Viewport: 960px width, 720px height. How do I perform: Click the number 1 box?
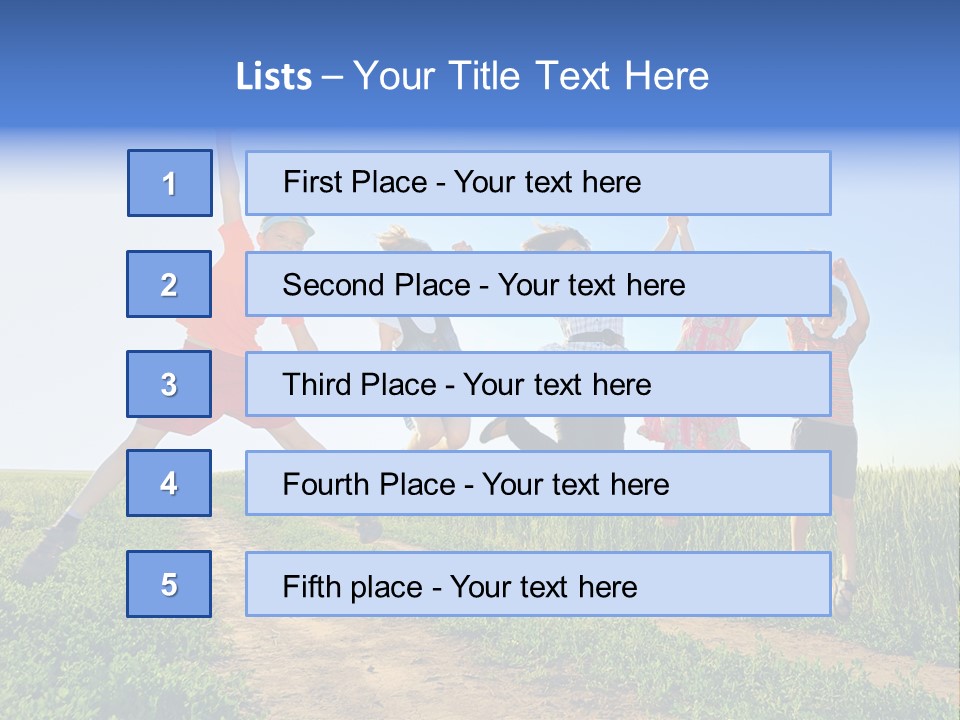[170, 183]
